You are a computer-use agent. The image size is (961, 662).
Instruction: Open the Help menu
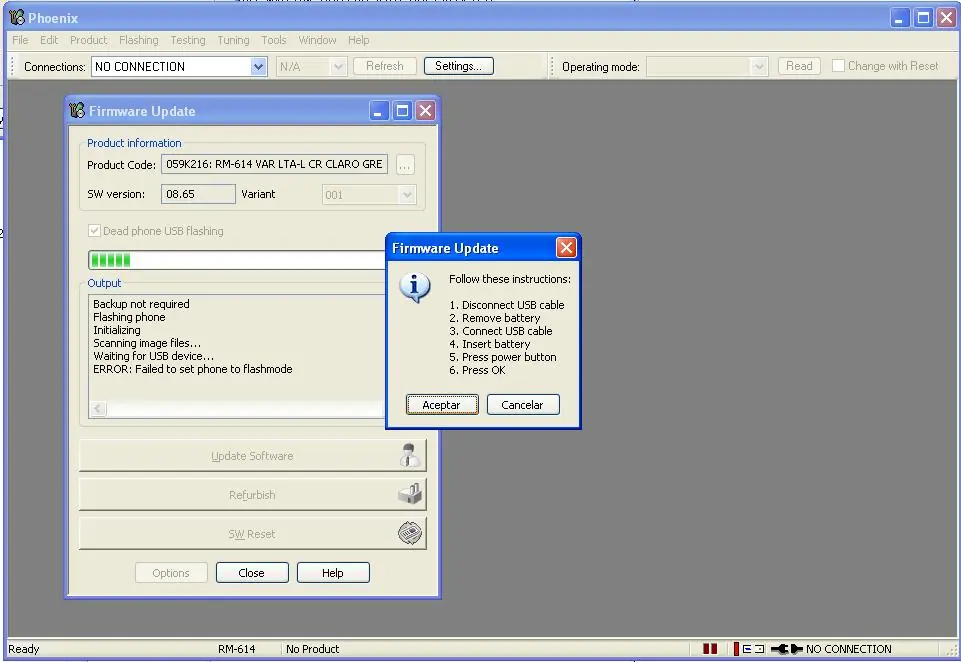(x=359, y=40)
